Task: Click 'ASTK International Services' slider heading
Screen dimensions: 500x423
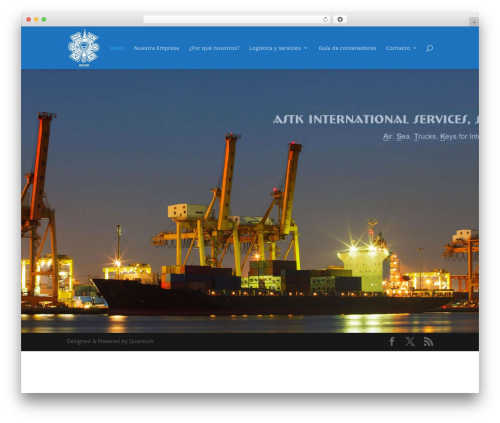Action: click(x=376, y=119)
